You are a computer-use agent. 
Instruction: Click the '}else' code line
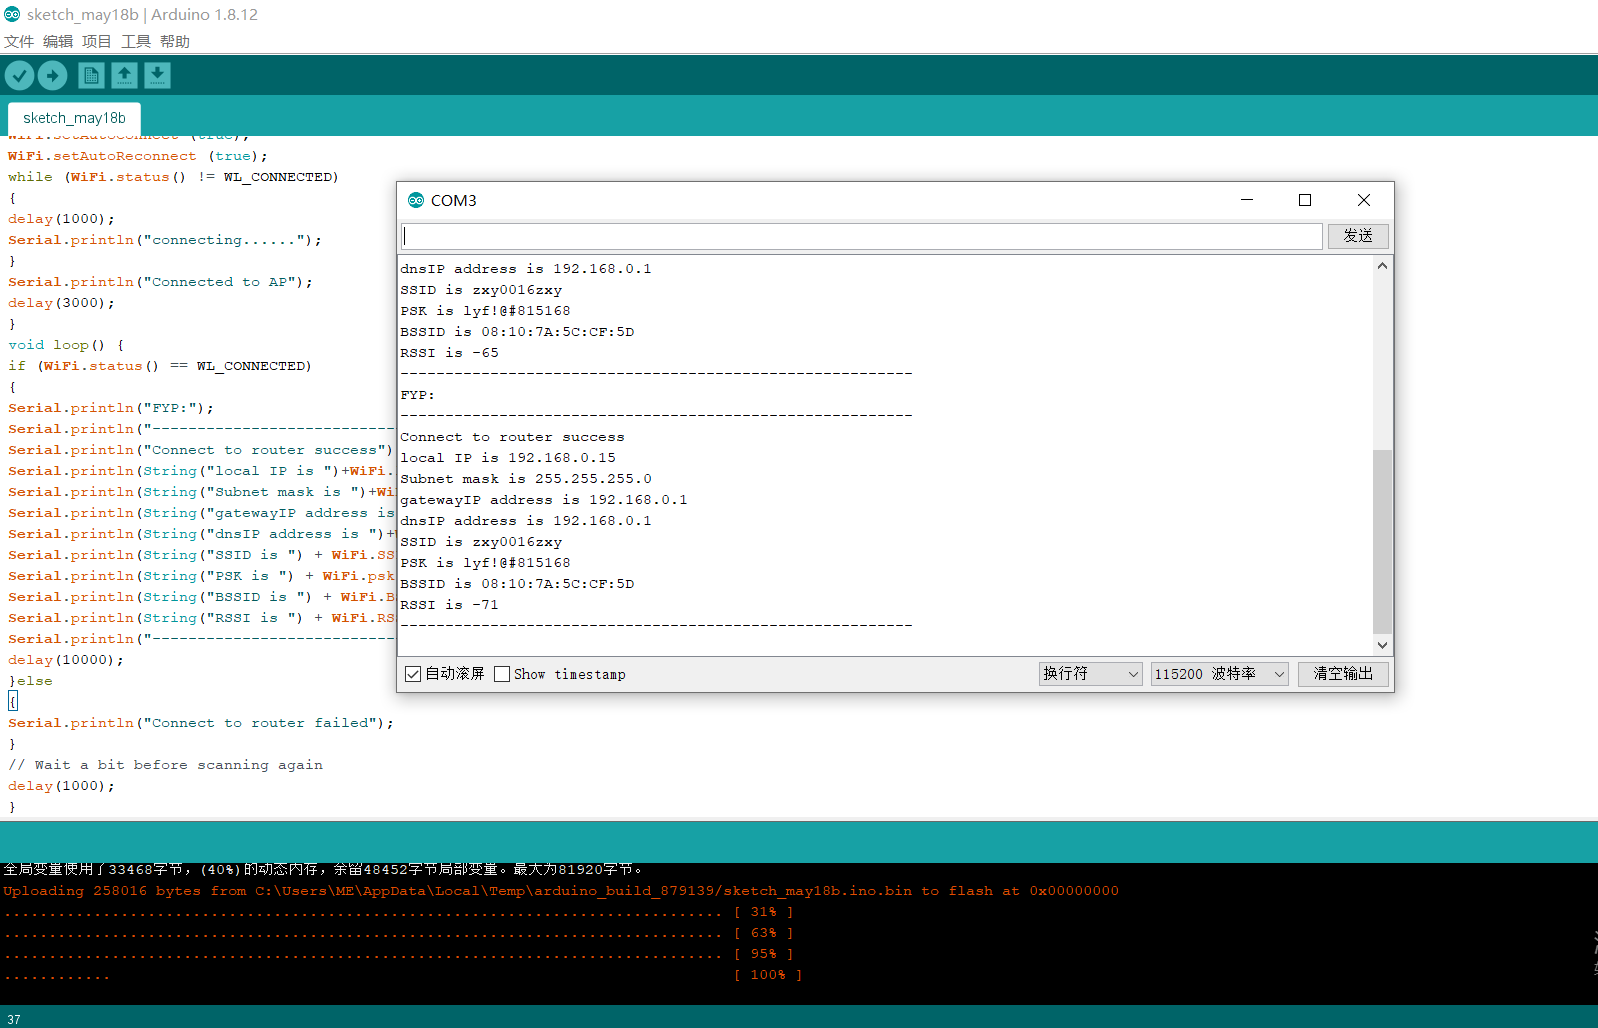[x=30, y=681]
